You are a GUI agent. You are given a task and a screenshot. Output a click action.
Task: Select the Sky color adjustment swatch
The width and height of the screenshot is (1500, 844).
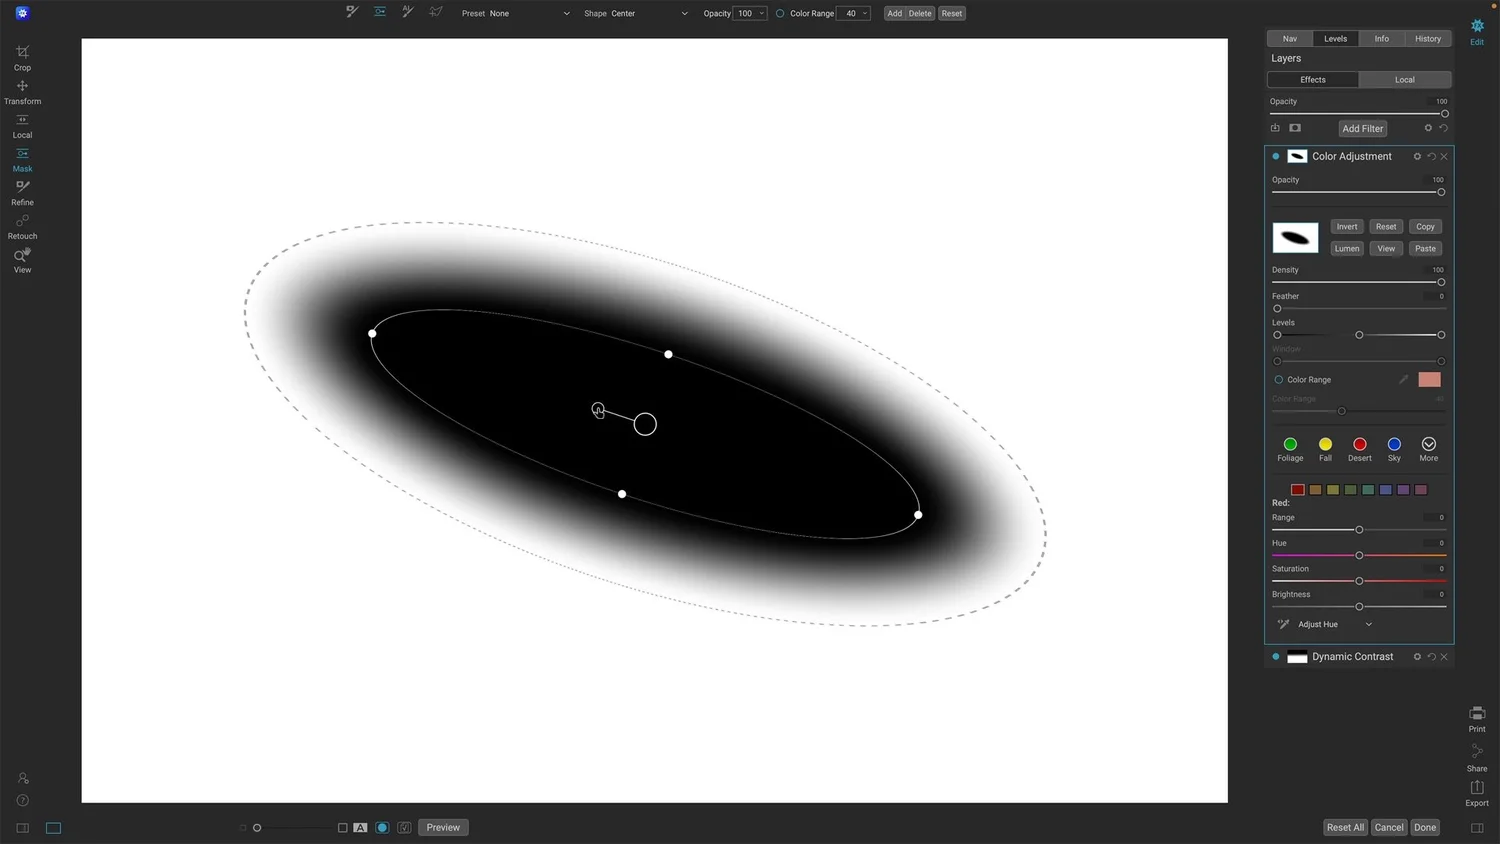tap(1394, 444)
